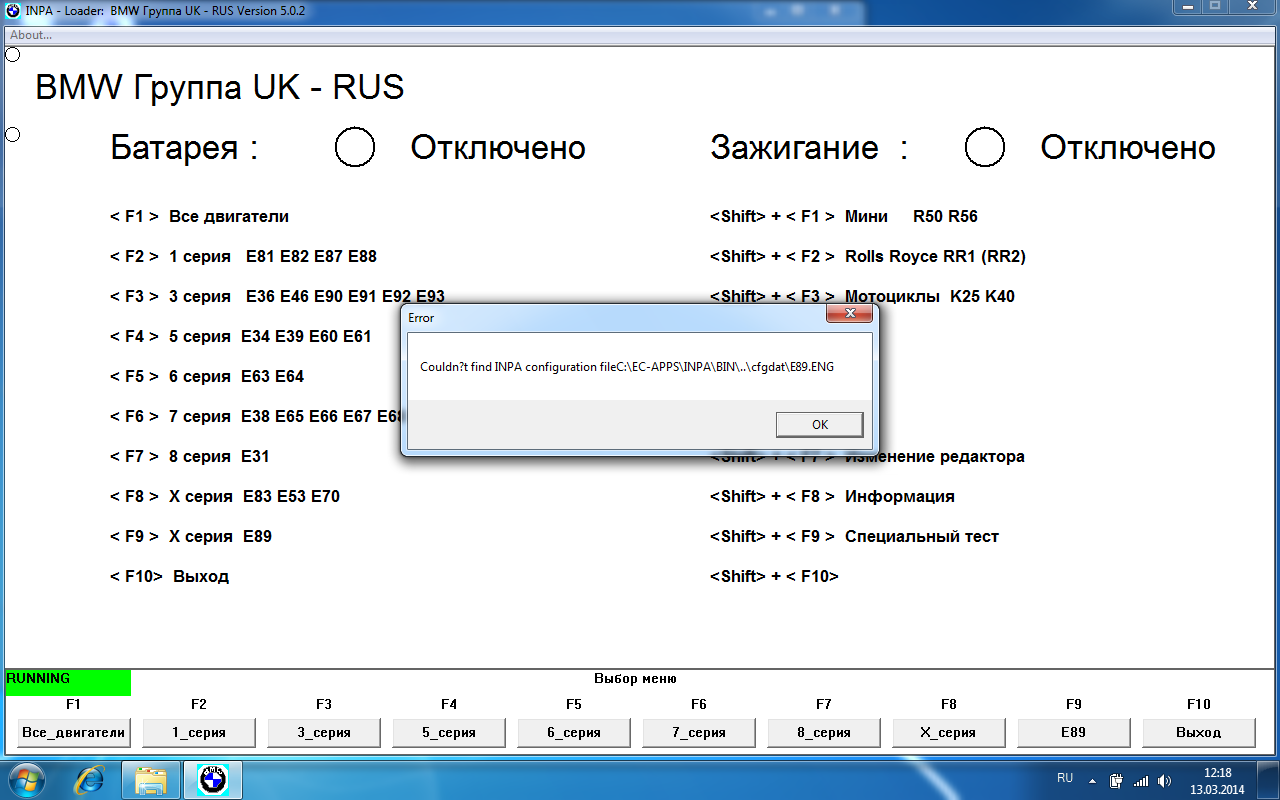This screenshot has width=1280, height=800.
Task: Click the network signal tray icon
Action: (x=1140, y=780)
